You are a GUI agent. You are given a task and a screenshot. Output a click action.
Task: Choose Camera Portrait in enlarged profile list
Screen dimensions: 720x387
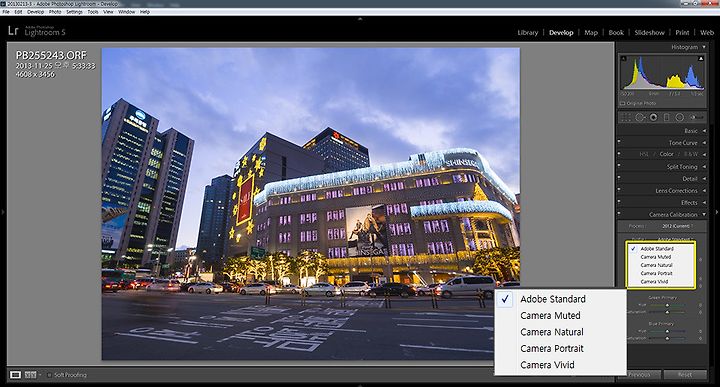pyautogui.click(x=552, y=348)
